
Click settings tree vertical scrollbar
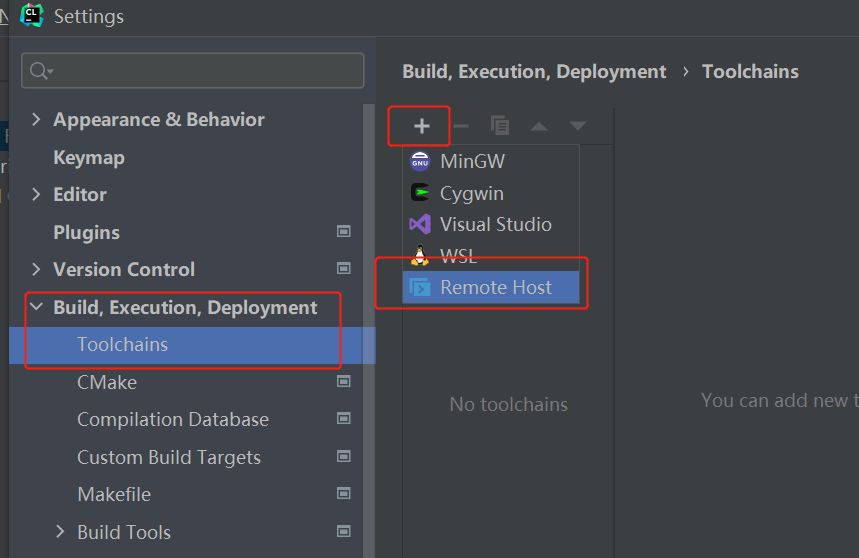tap(369, 331)
